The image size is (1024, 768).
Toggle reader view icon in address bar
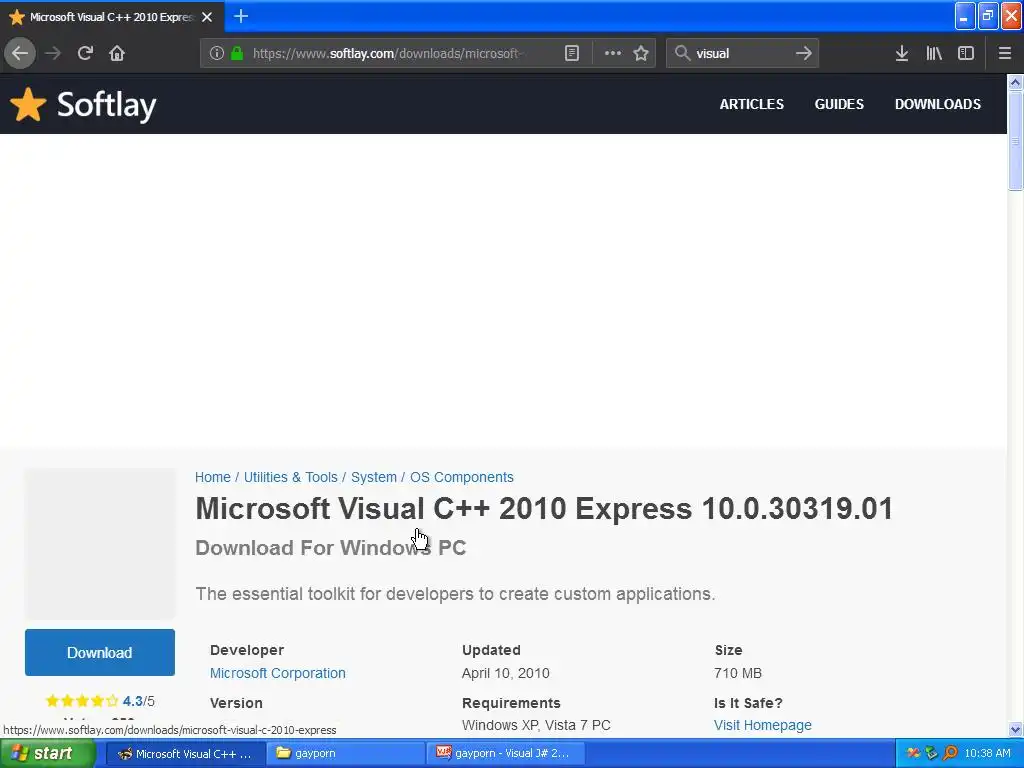572,53
